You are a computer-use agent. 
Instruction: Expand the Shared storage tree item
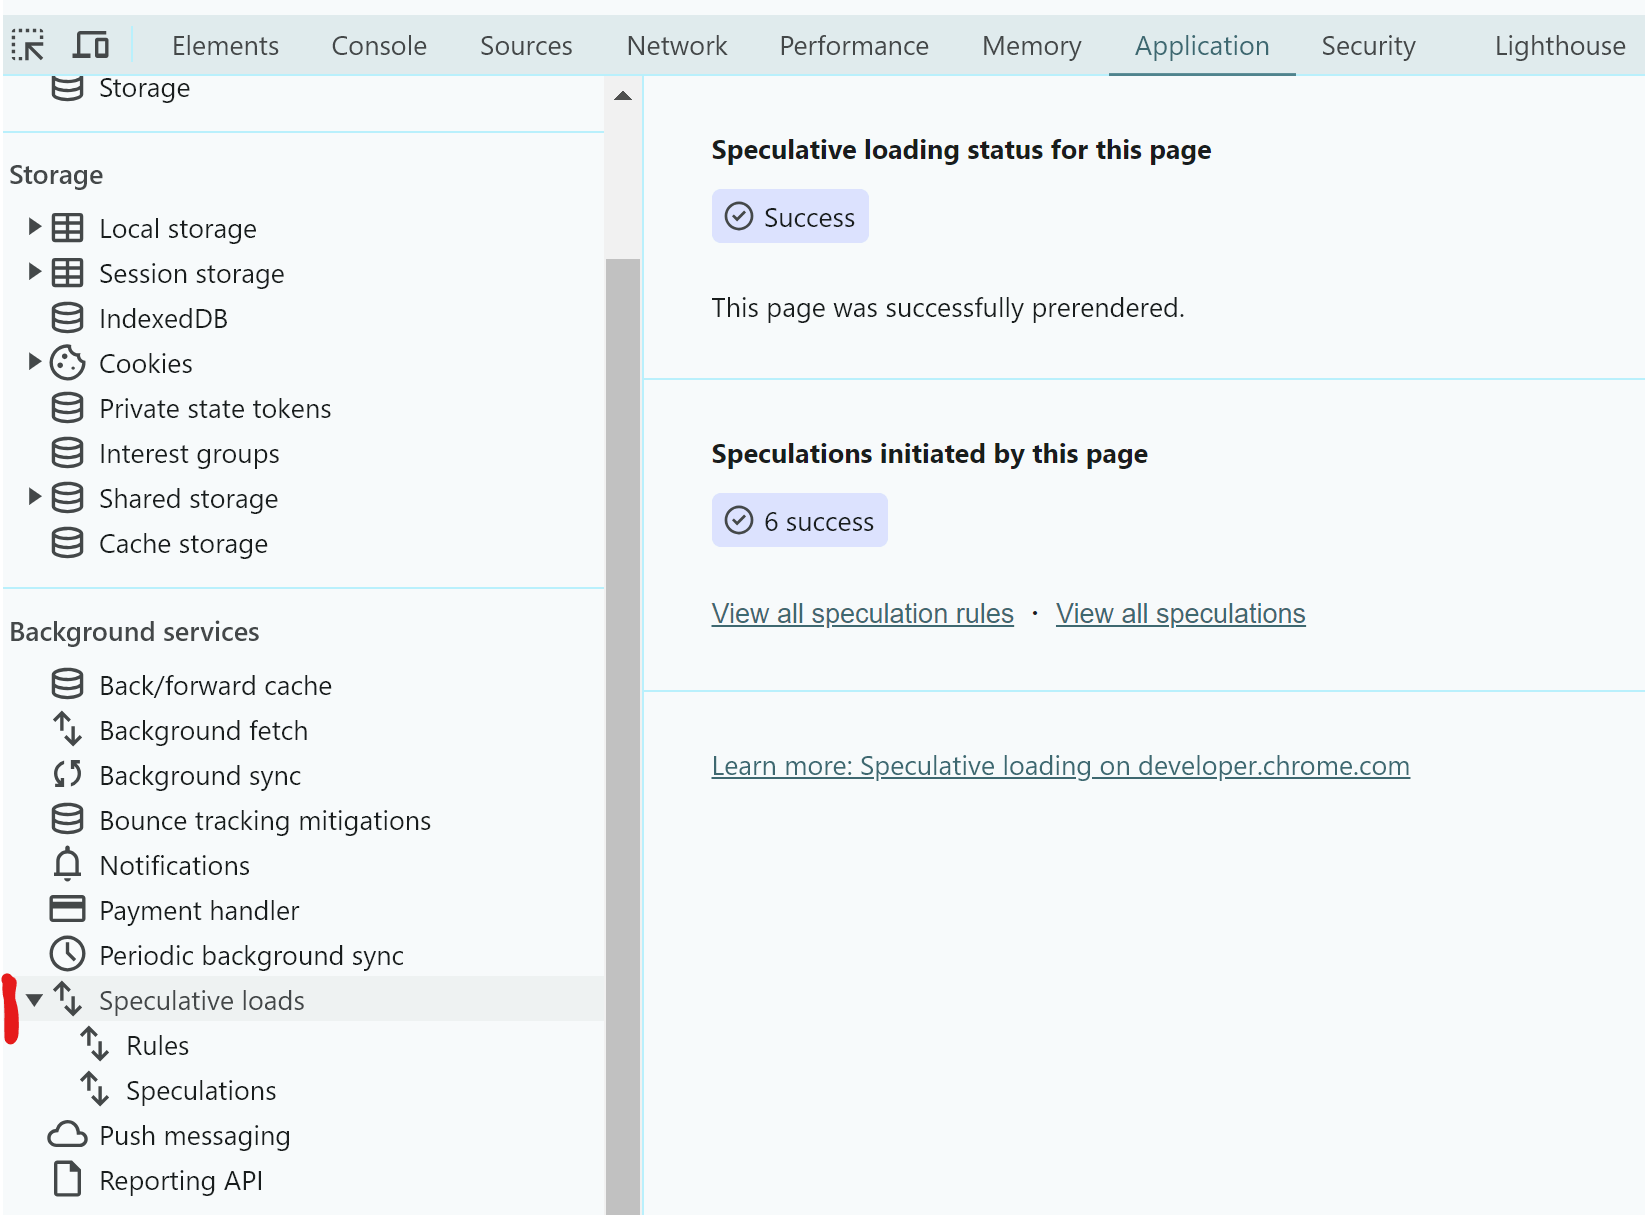click(34, 497)
